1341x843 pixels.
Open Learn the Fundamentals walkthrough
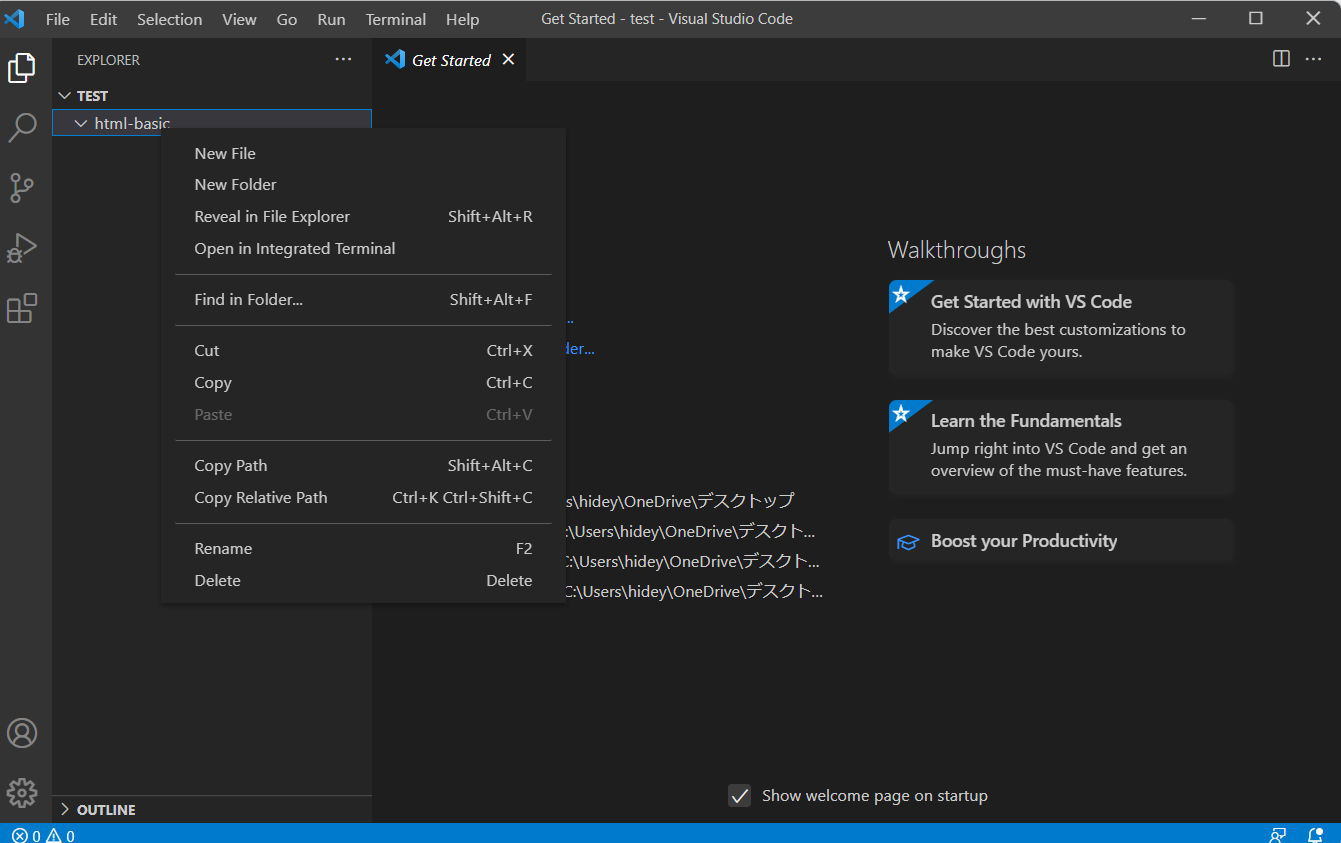[1062, 446]
